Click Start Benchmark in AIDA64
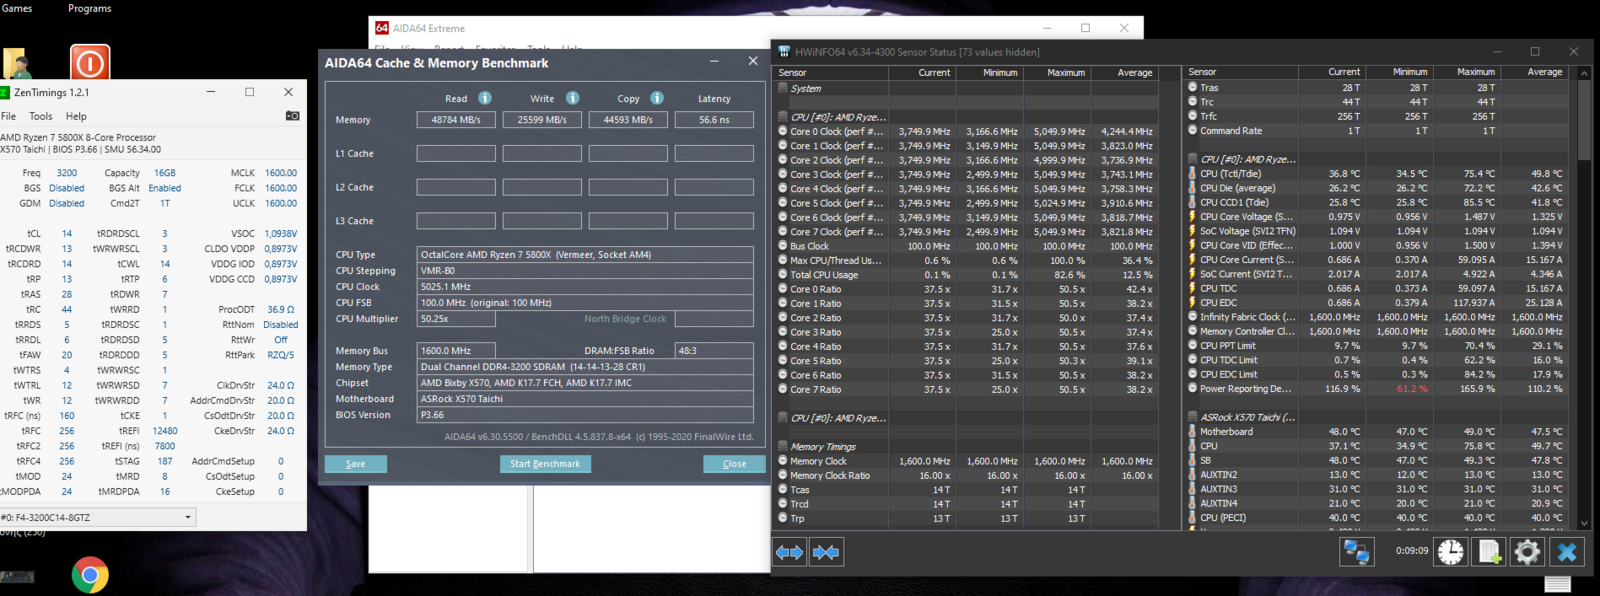 pyautogui.click(x=545, y=464)
